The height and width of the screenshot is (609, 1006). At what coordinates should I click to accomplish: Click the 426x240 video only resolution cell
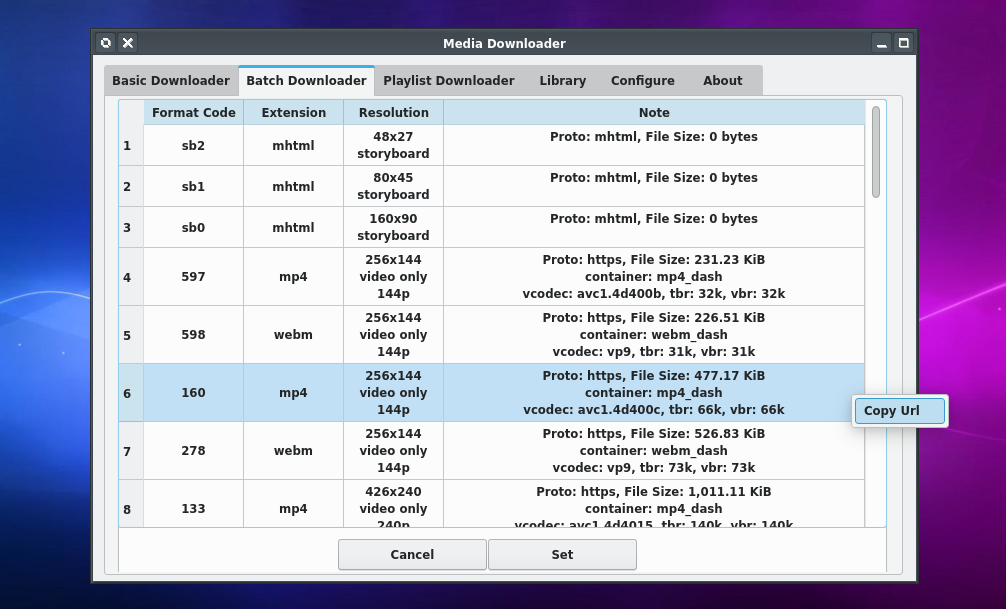coord(393,504)
